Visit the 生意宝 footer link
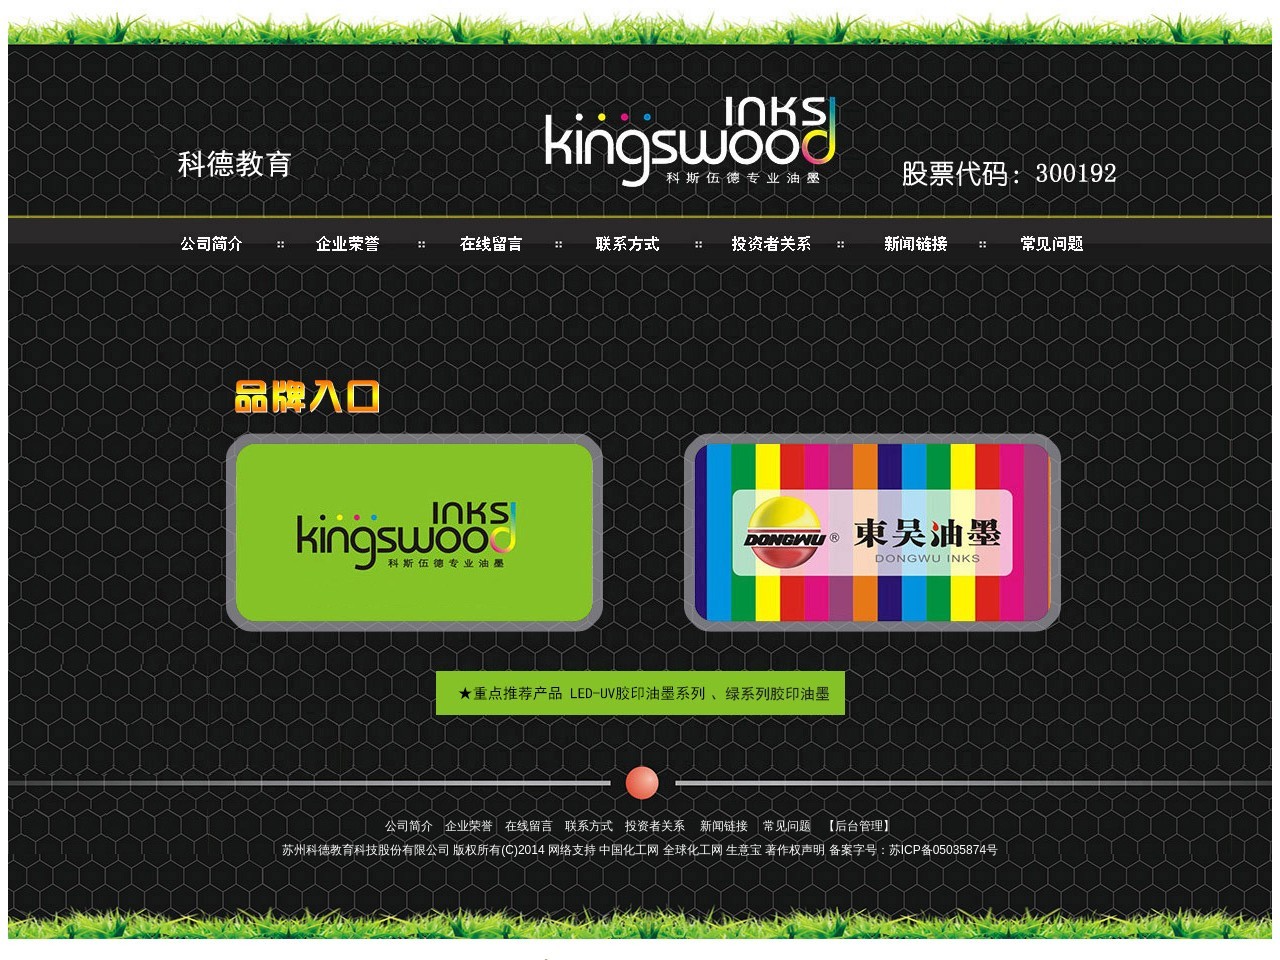The image size is (1280, 960). tap(744, 850)
